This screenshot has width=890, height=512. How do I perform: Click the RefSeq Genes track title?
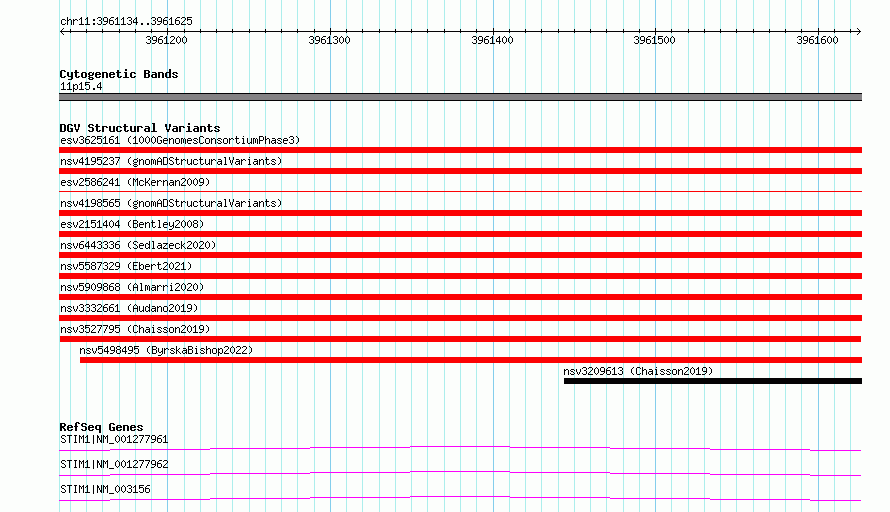tap(101, 427)
